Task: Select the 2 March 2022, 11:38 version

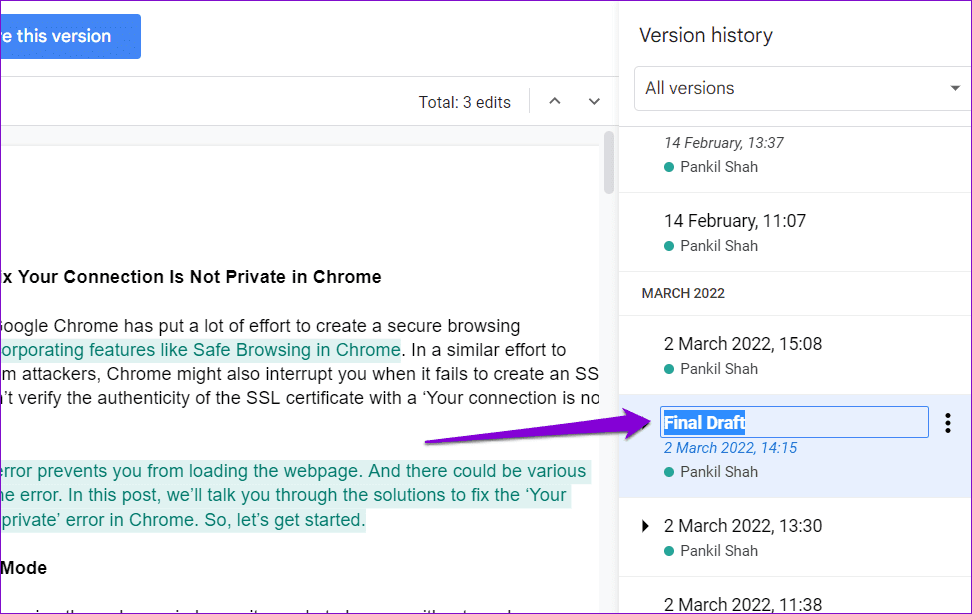Action: coord(795,597)
